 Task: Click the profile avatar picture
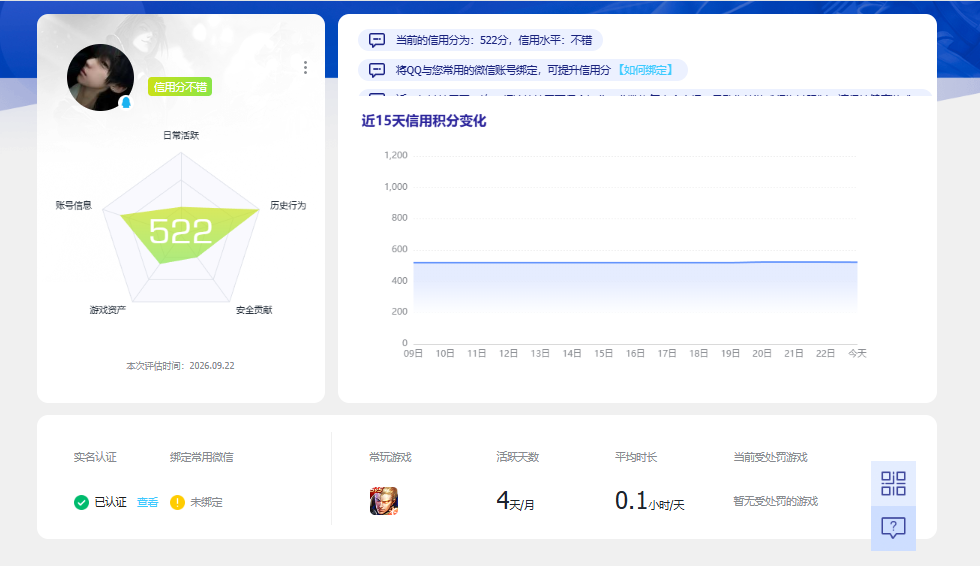click(101, 77)
